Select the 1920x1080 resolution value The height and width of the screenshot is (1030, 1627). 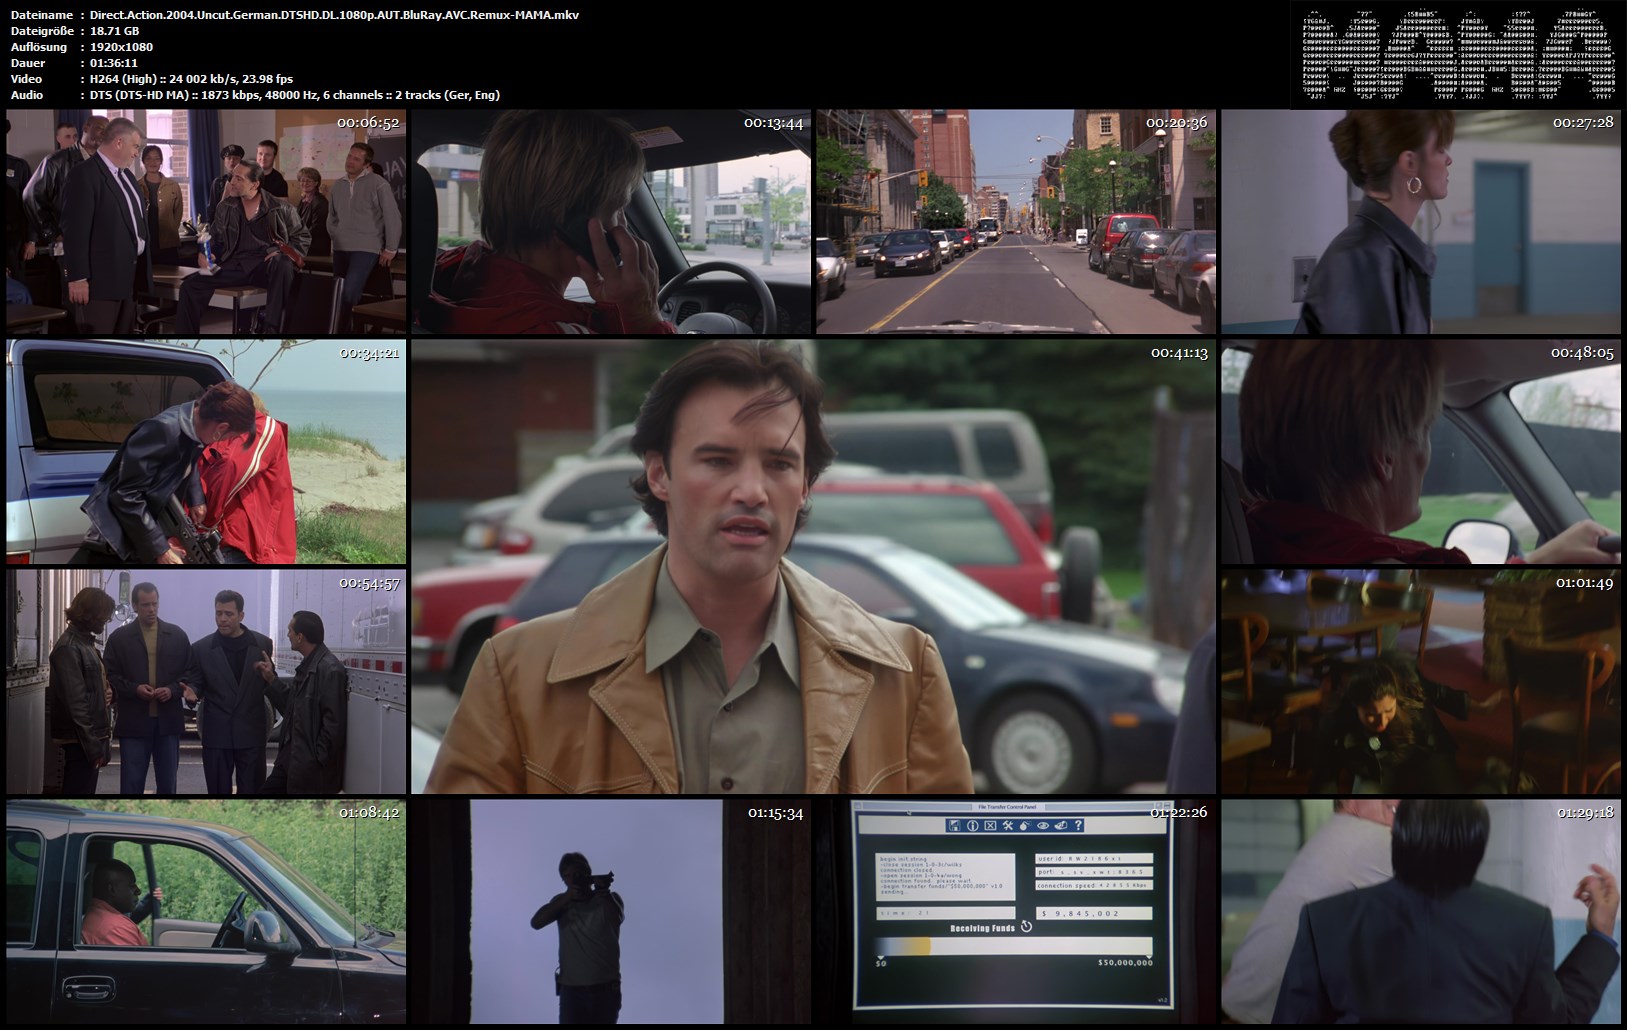tap(121, 47)
